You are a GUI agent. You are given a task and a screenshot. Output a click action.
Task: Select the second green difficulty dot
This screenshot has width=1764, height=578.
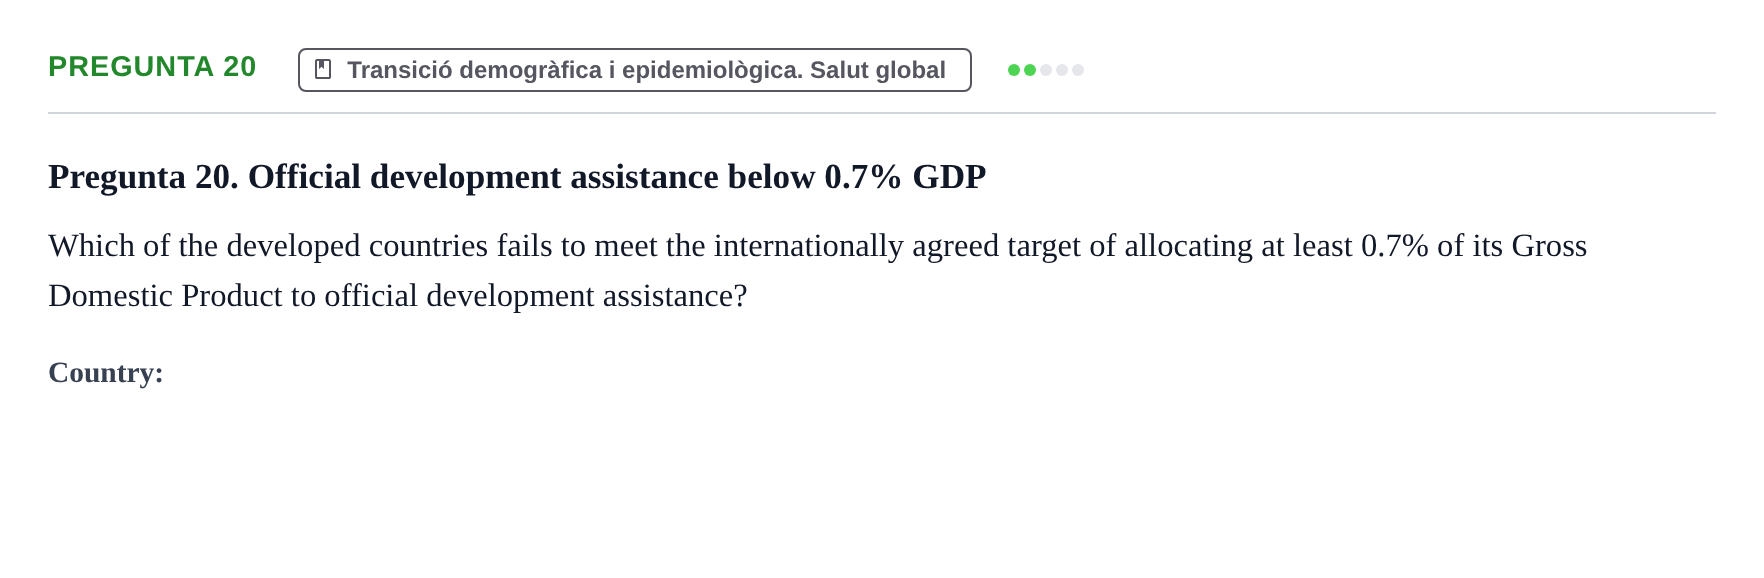pyautogui.click(x=1030, y=70)
